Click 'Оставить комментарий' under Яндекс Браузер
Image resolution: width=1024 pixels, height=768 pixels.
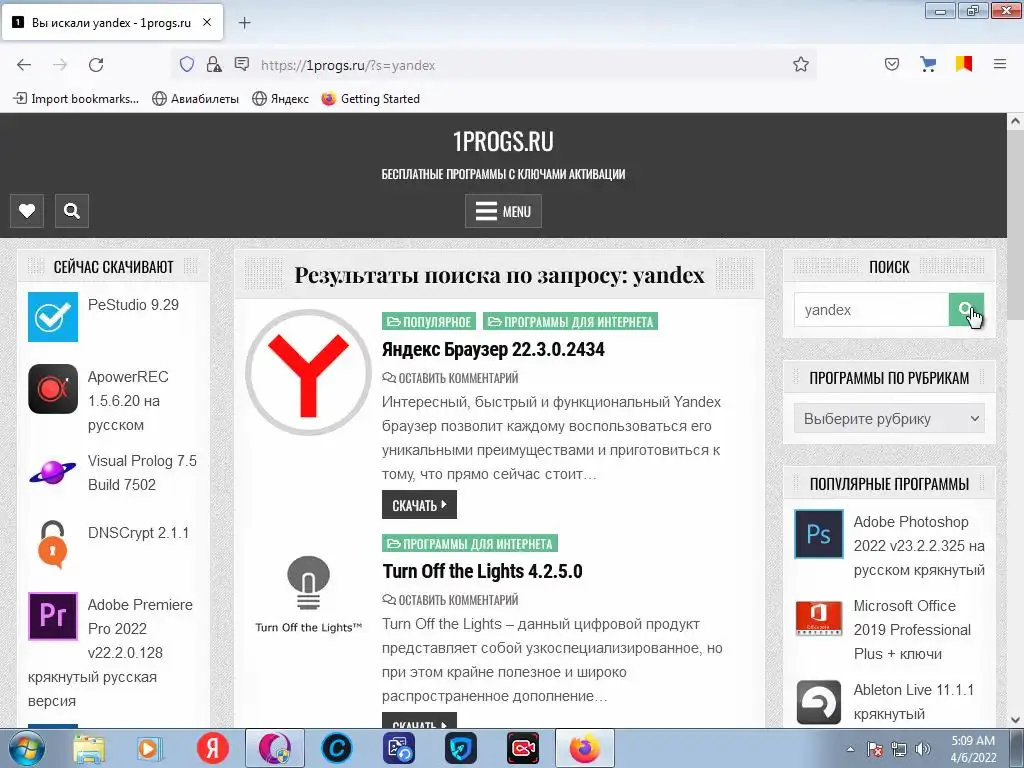pos(450,378)
